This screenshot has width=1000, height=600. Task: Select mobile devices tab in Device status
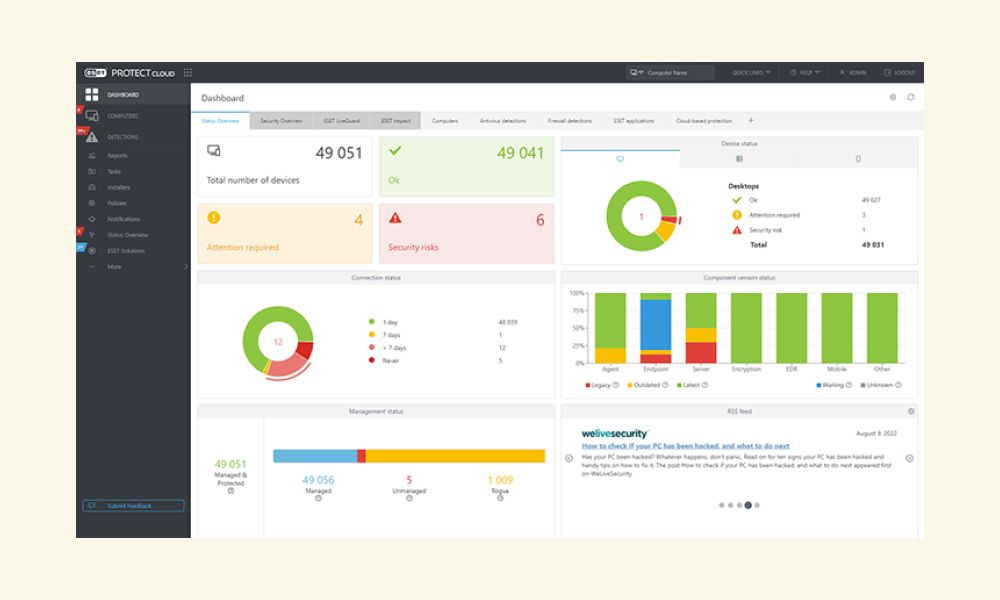pyautogui.click(x=858, y=159)
